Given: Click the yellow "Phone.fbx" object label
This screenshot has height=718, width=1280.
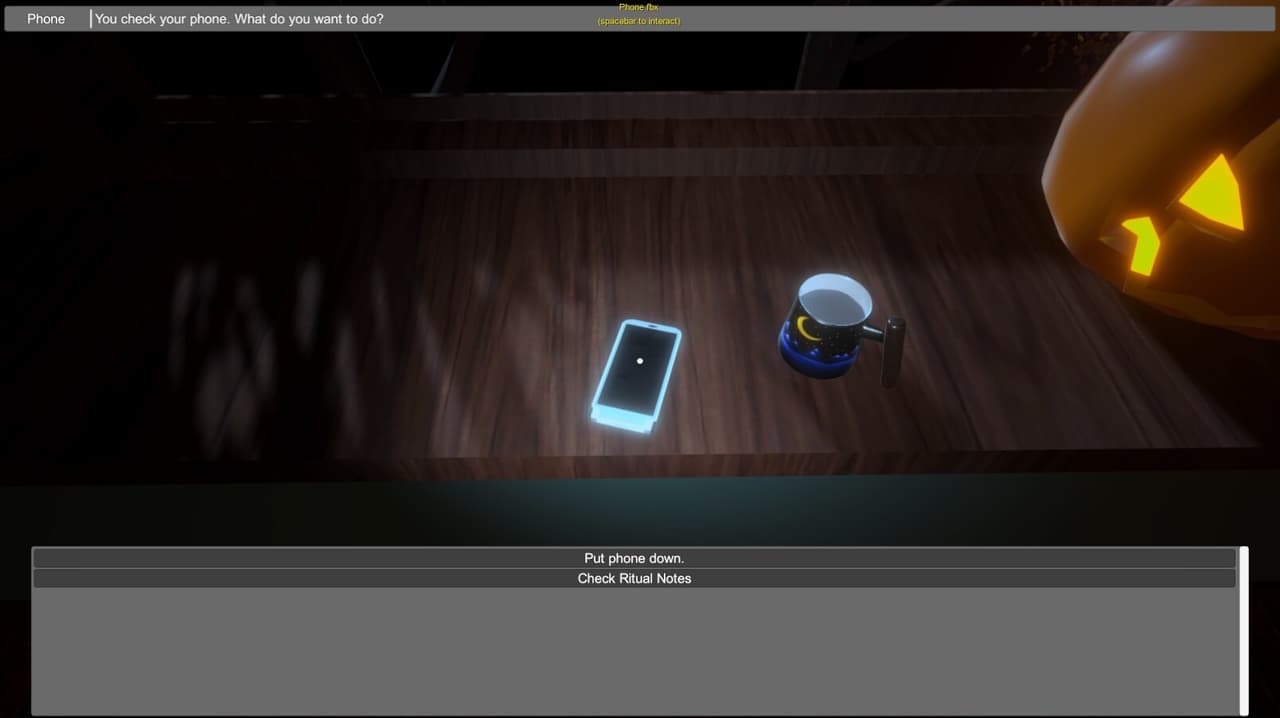Looking at the screenshot, I should tap(639, 7).
